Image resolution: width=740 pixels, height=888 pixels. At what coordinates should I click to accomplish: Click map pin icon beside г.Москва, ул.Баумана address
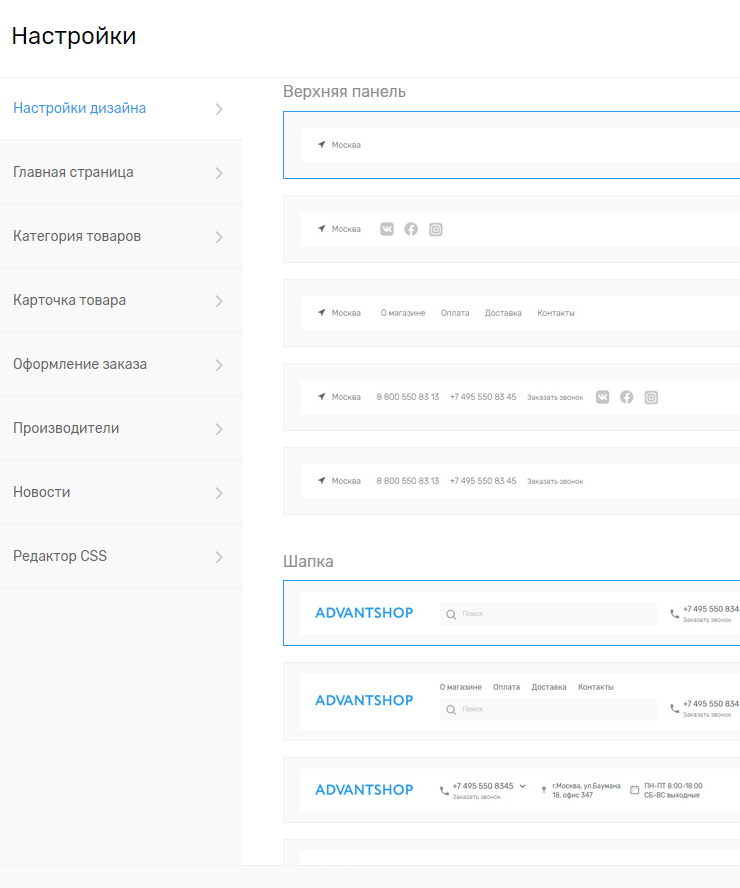tap(544, 790)
